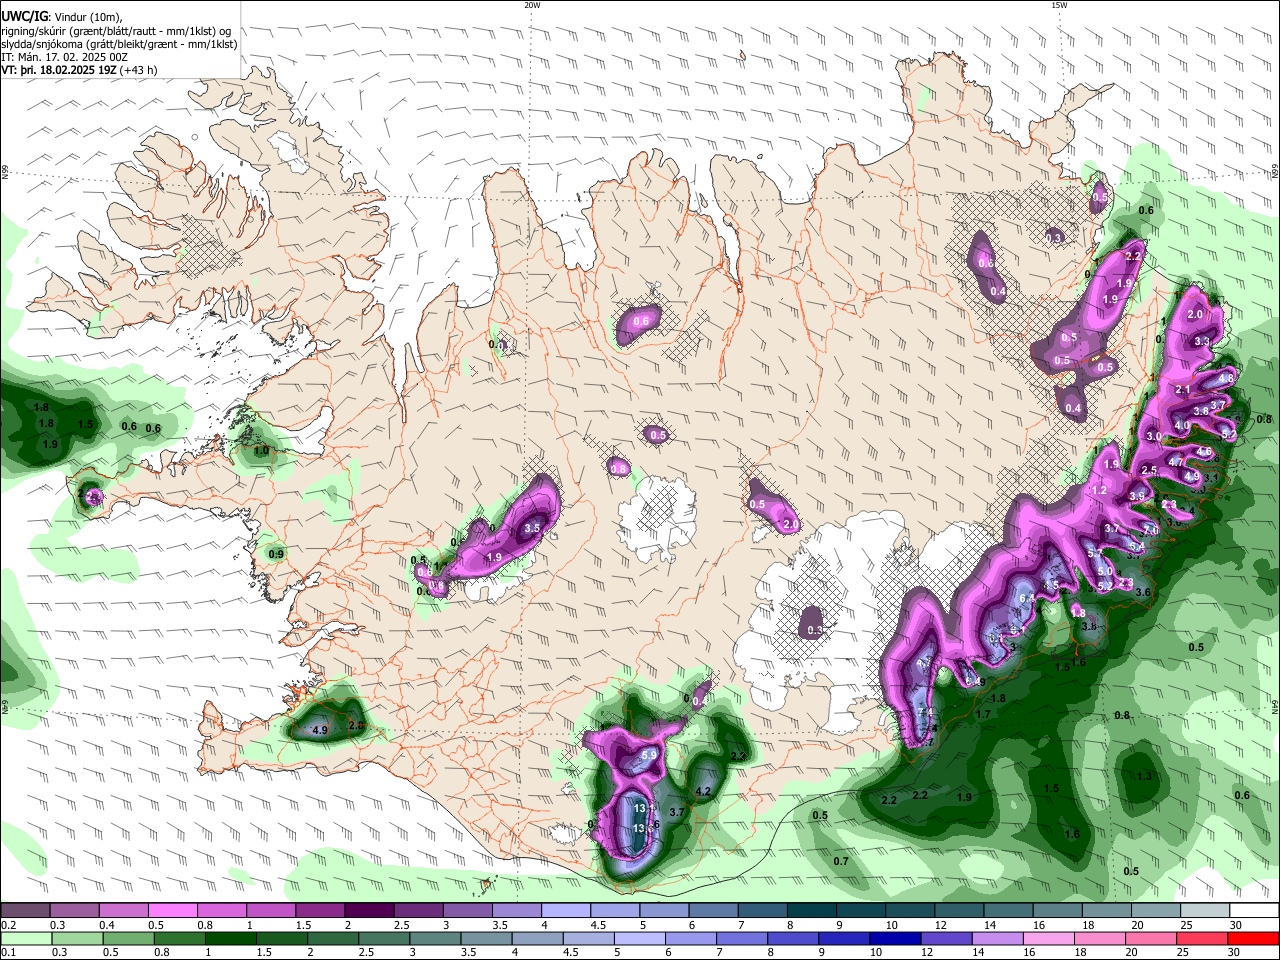Click the 5.7 snowfall value on the map
1280x960 pixels.
coord(1094,553)
